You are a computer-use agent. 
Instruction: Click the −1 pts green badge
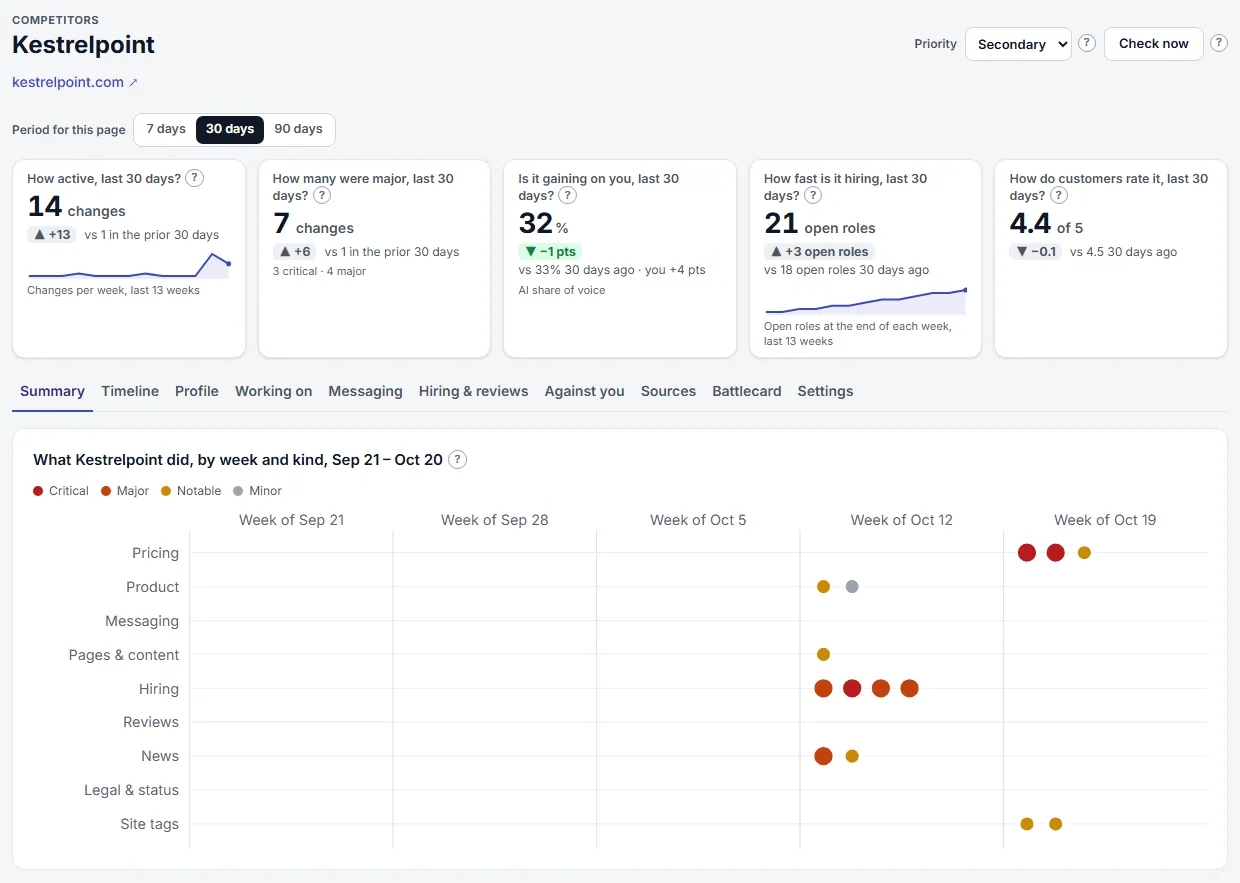tap(550, 252)
